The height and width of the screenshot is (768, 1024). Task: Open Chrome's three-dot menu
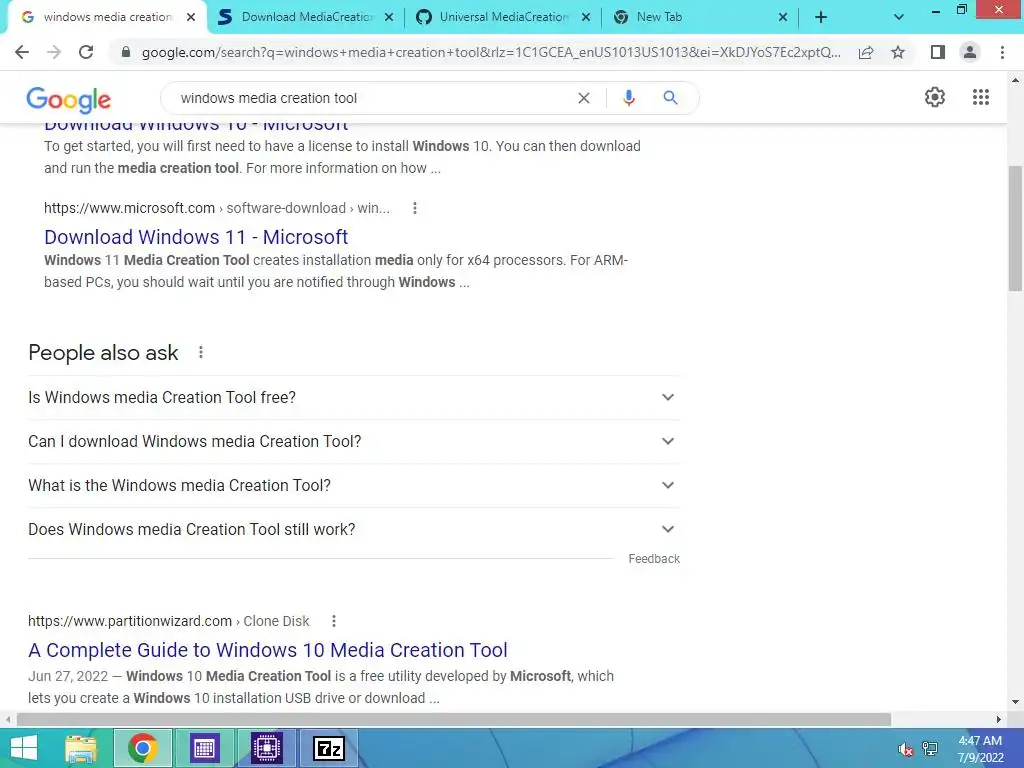pyautogui.click(x=1002, y=52)
